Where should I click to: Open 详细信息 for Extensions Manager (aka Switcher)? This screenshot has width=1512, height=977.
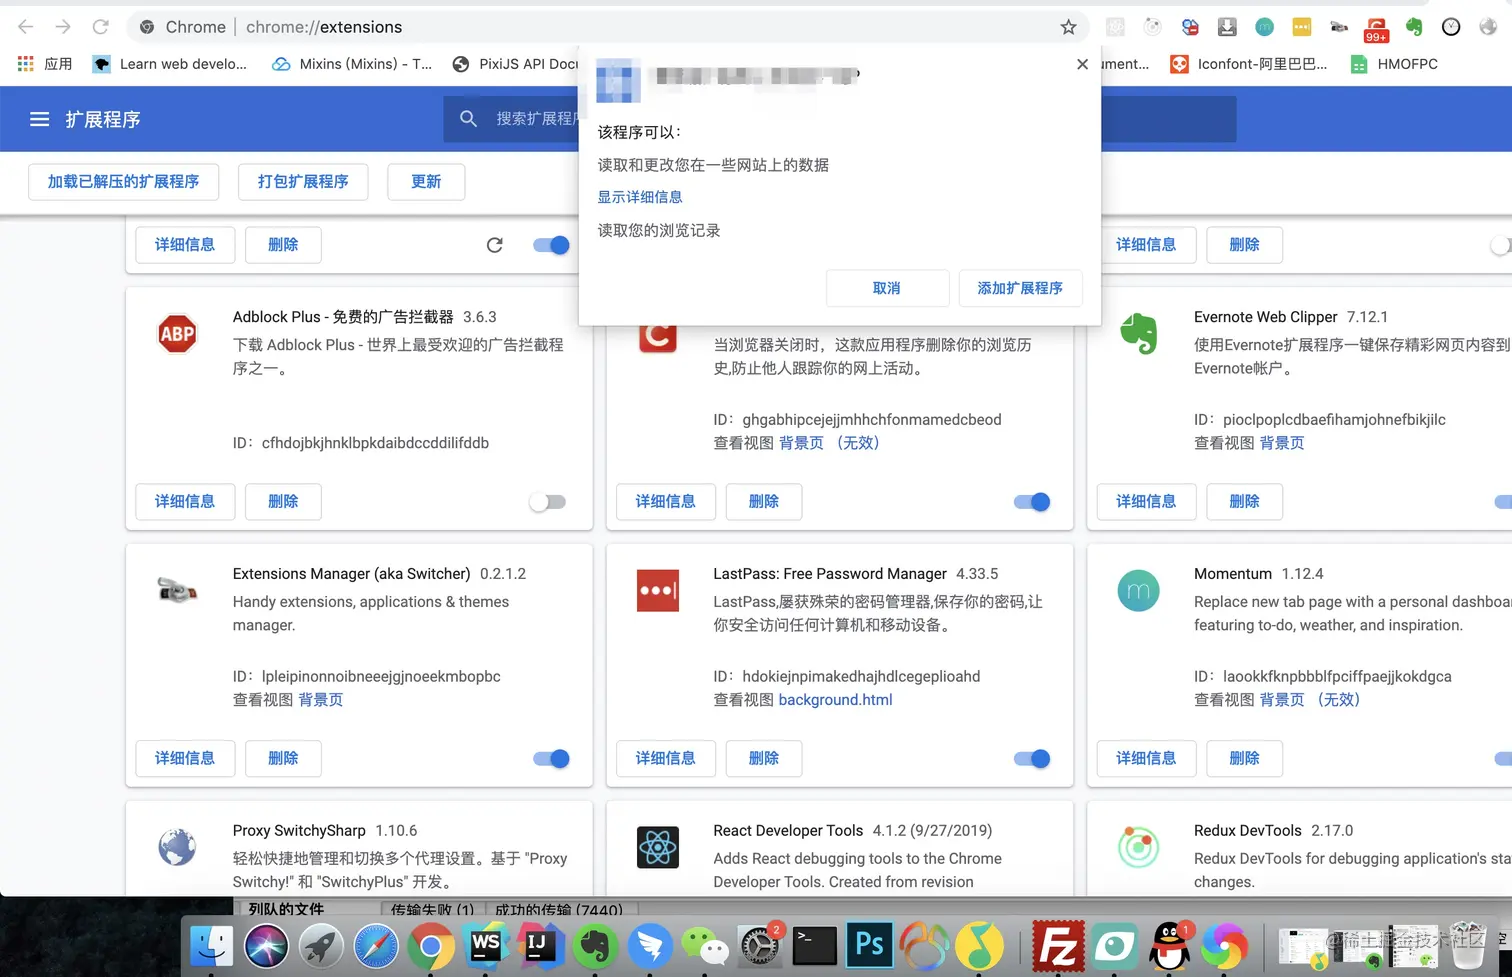pyautogui.click(x=185, y=759)
